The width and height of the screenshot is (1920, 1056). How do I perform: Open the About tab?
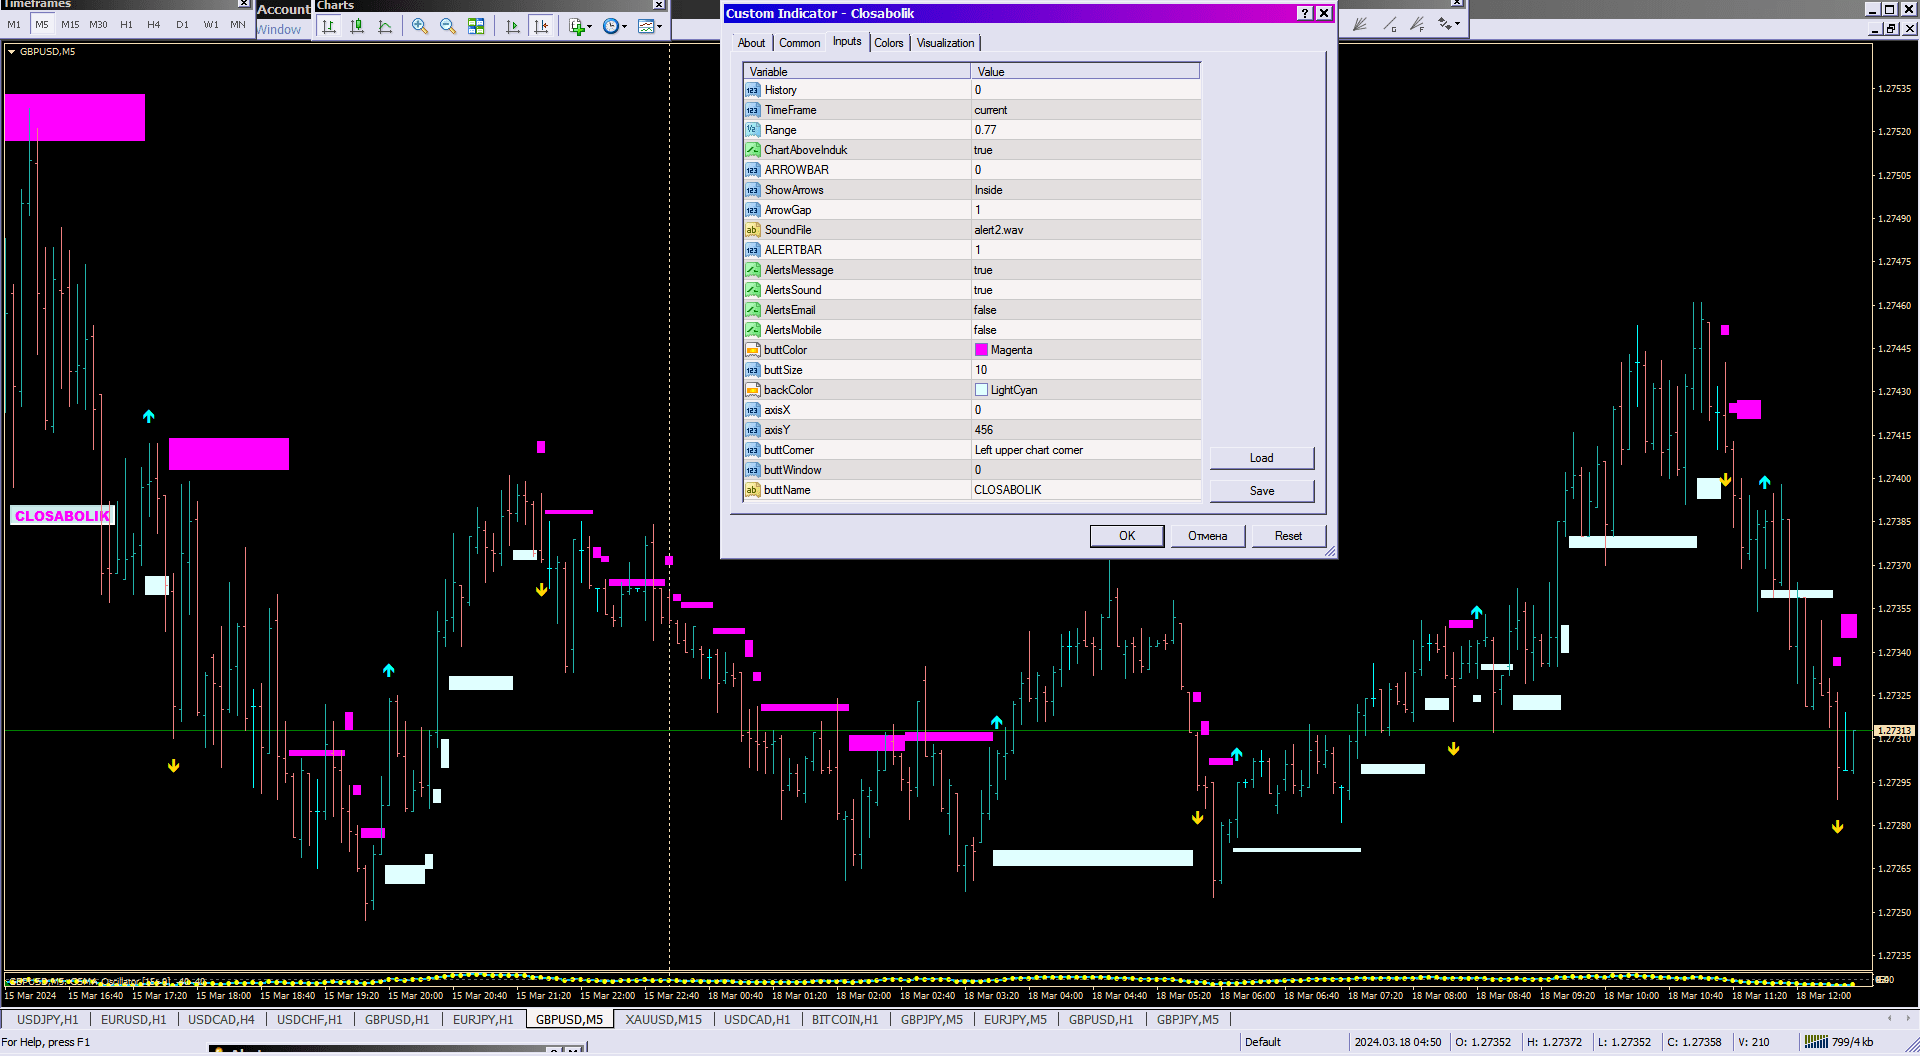751,43
